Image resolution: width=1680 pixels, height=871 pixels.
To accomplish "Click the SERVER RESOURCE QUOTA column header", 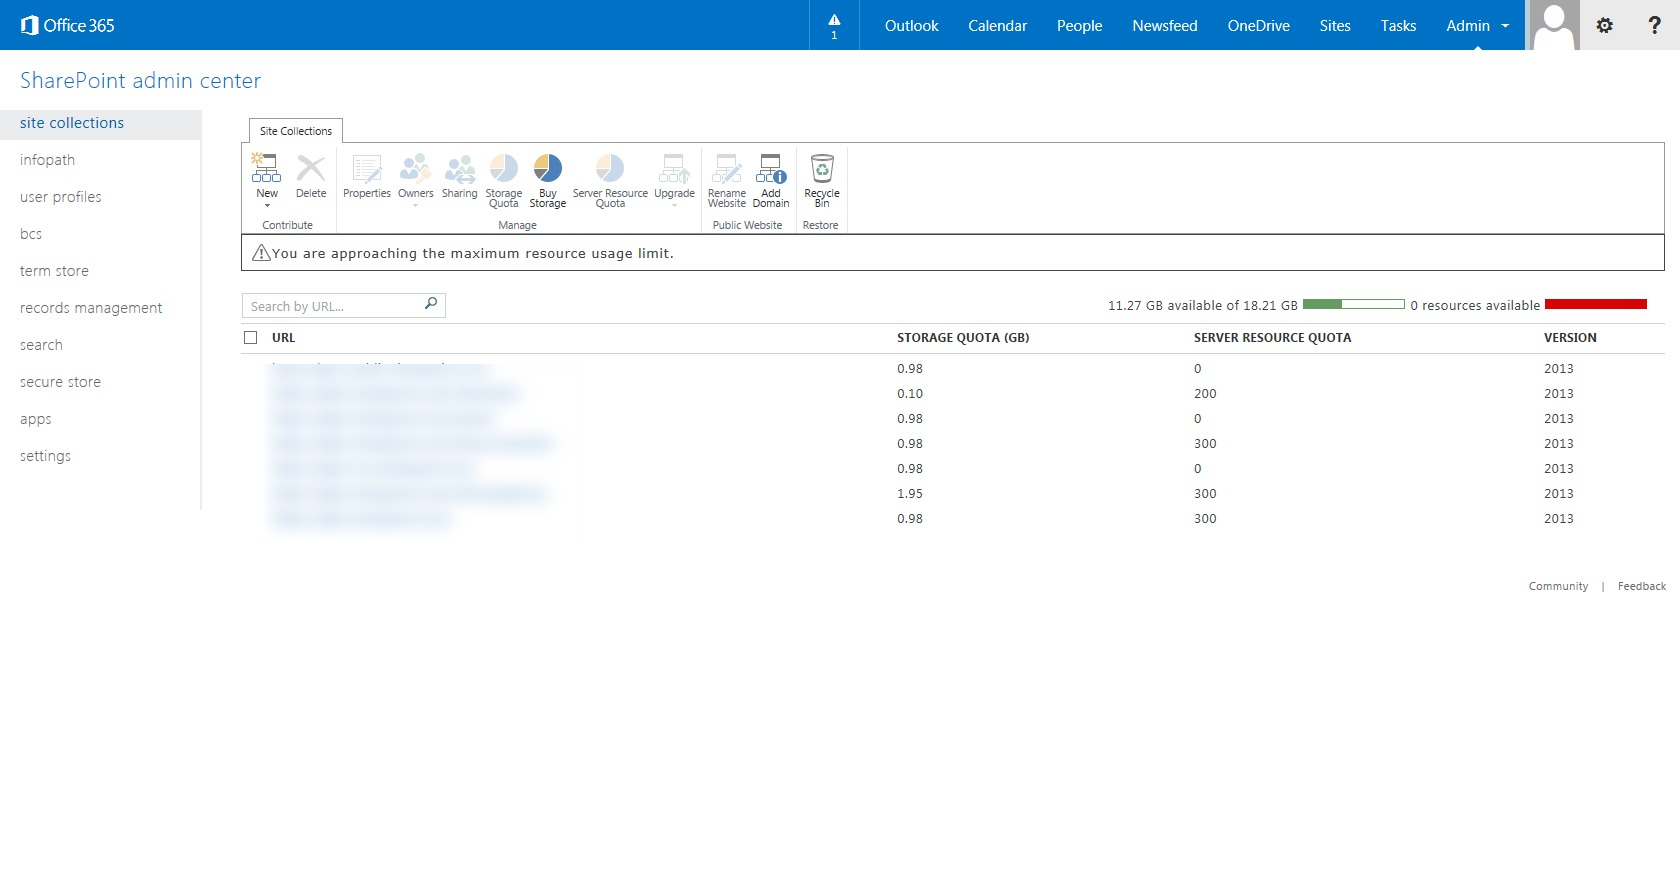I will pyautogui.click(x=1272, y=338).
